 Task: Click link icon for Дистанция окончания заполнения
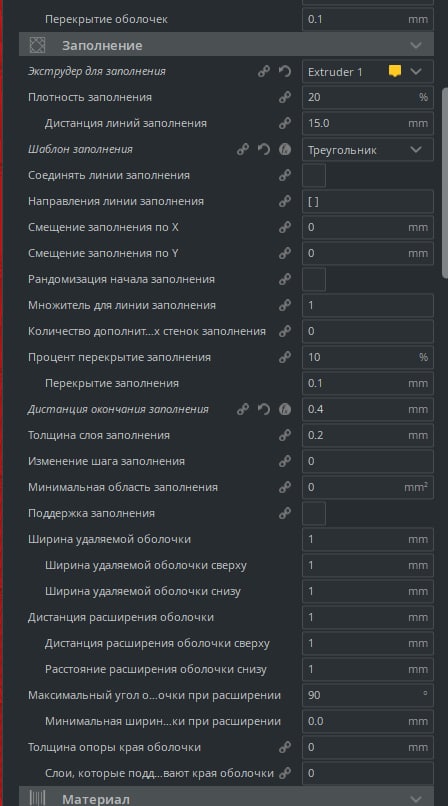click(x=242, y=409)
